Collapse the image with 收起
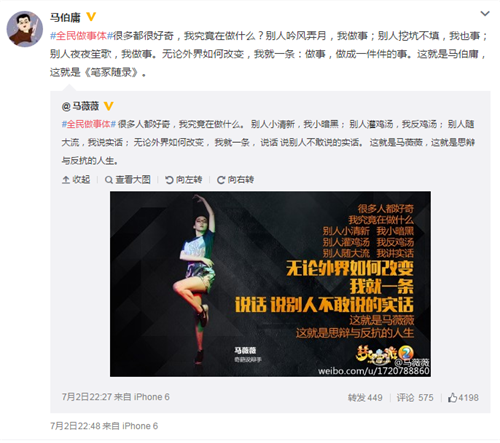The width and height of the screenshot is (500, 443). [76, 180]
